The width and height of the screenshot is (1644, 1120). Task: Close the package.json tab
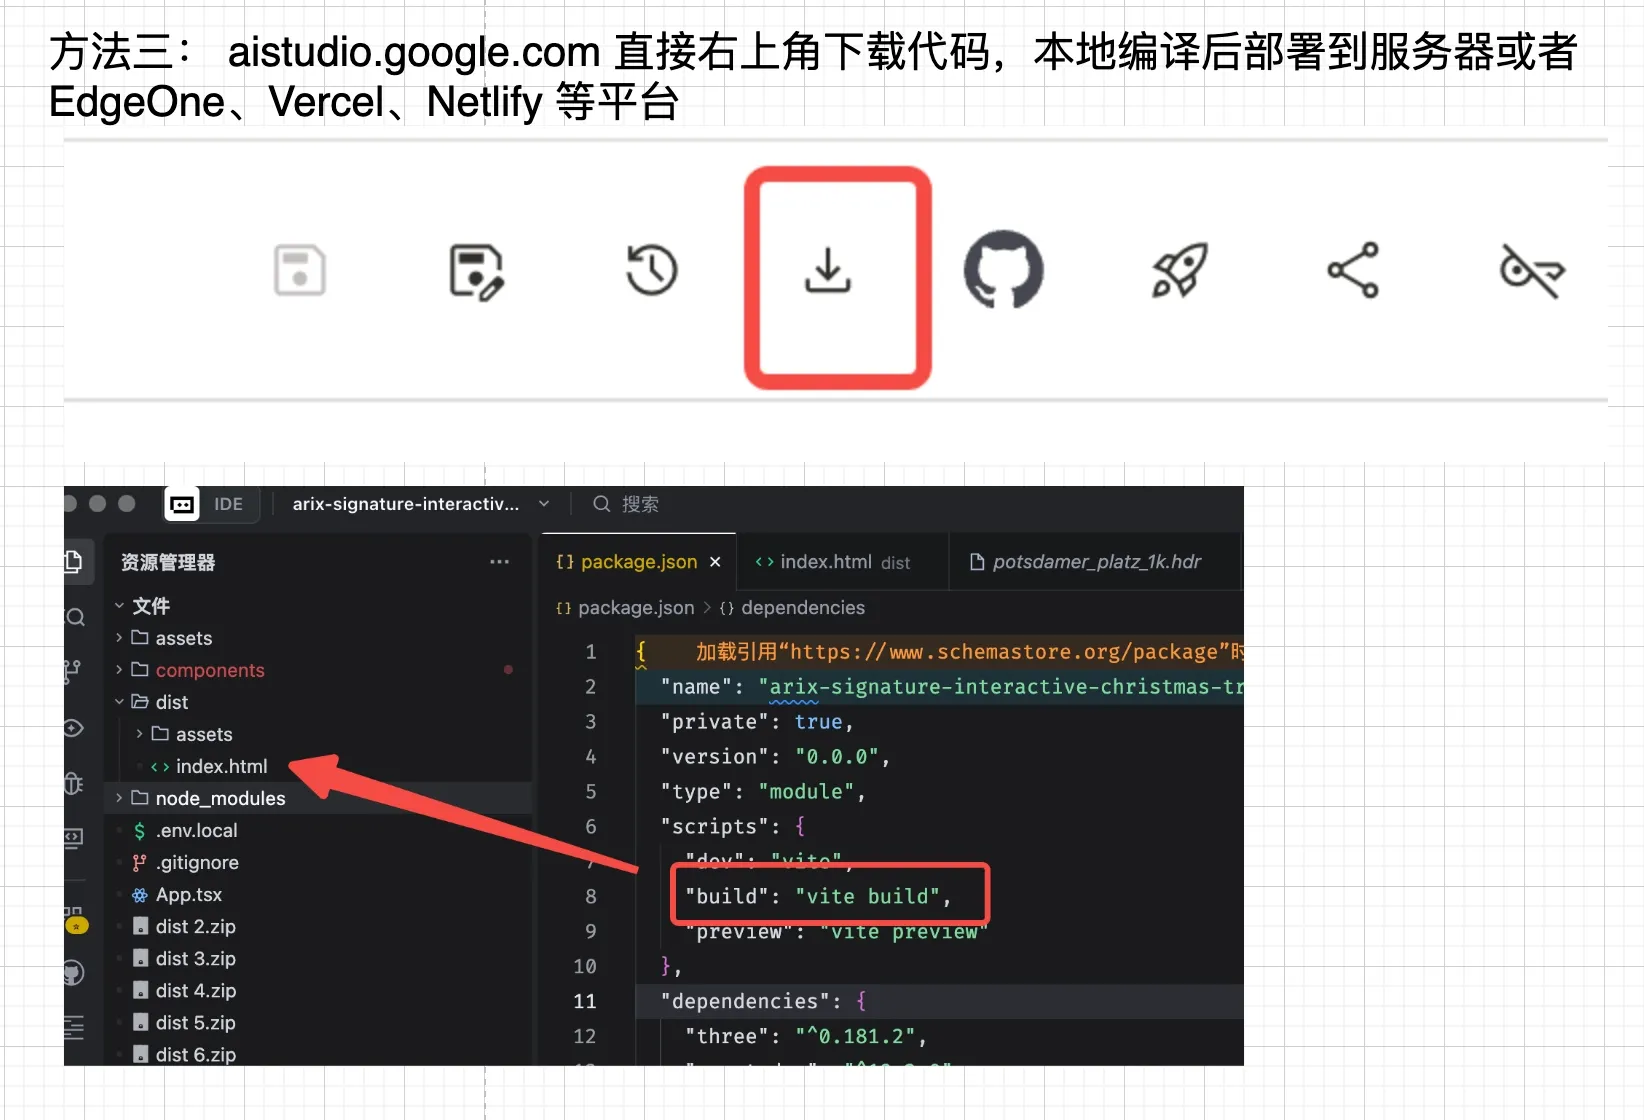pyautogui.click(x=715, y=562)
